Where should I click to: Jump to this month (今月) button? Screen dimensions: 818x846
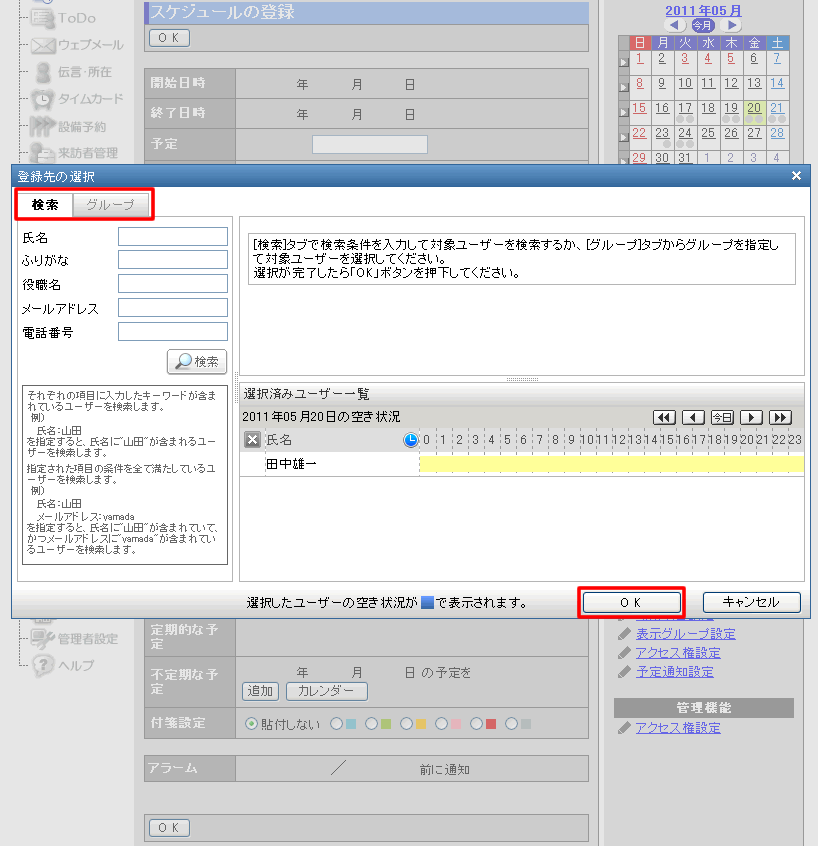(x=703, y=25)
